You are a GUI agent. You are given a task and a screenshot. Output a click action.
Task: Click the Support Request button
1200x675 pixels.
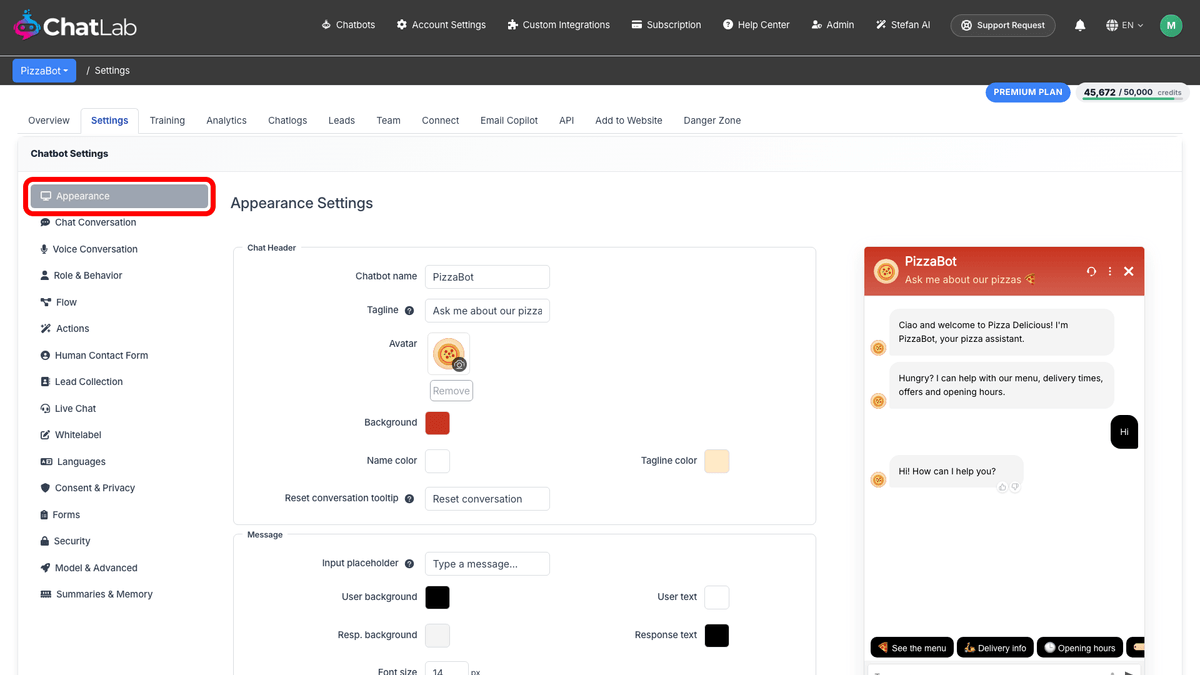pos(1003,25)
